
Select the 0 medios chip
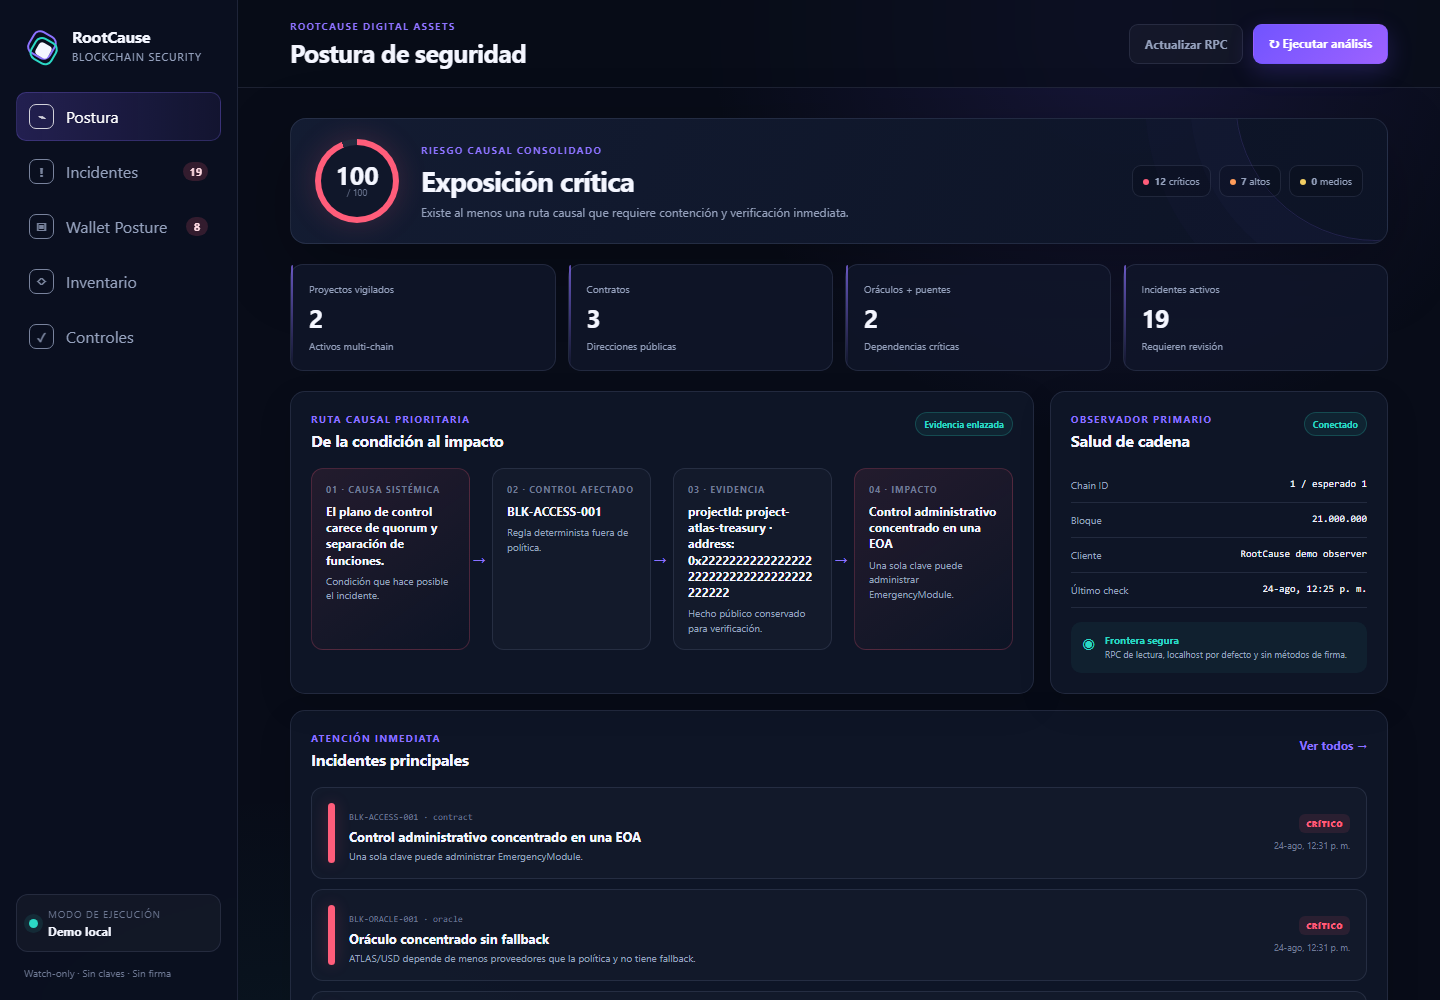tap(1325, 182)
